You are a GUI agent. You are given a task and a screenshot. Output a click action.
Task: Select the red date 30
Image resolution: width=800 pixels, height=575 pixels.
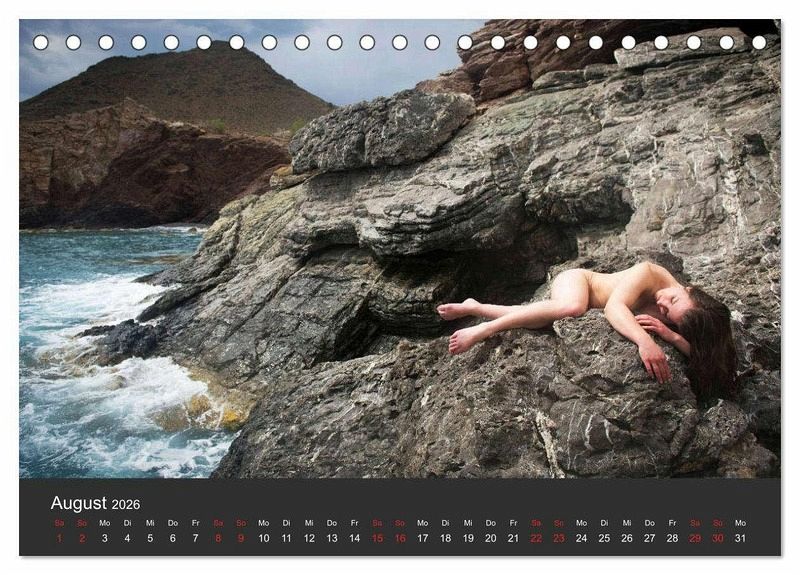coord(718,538)
